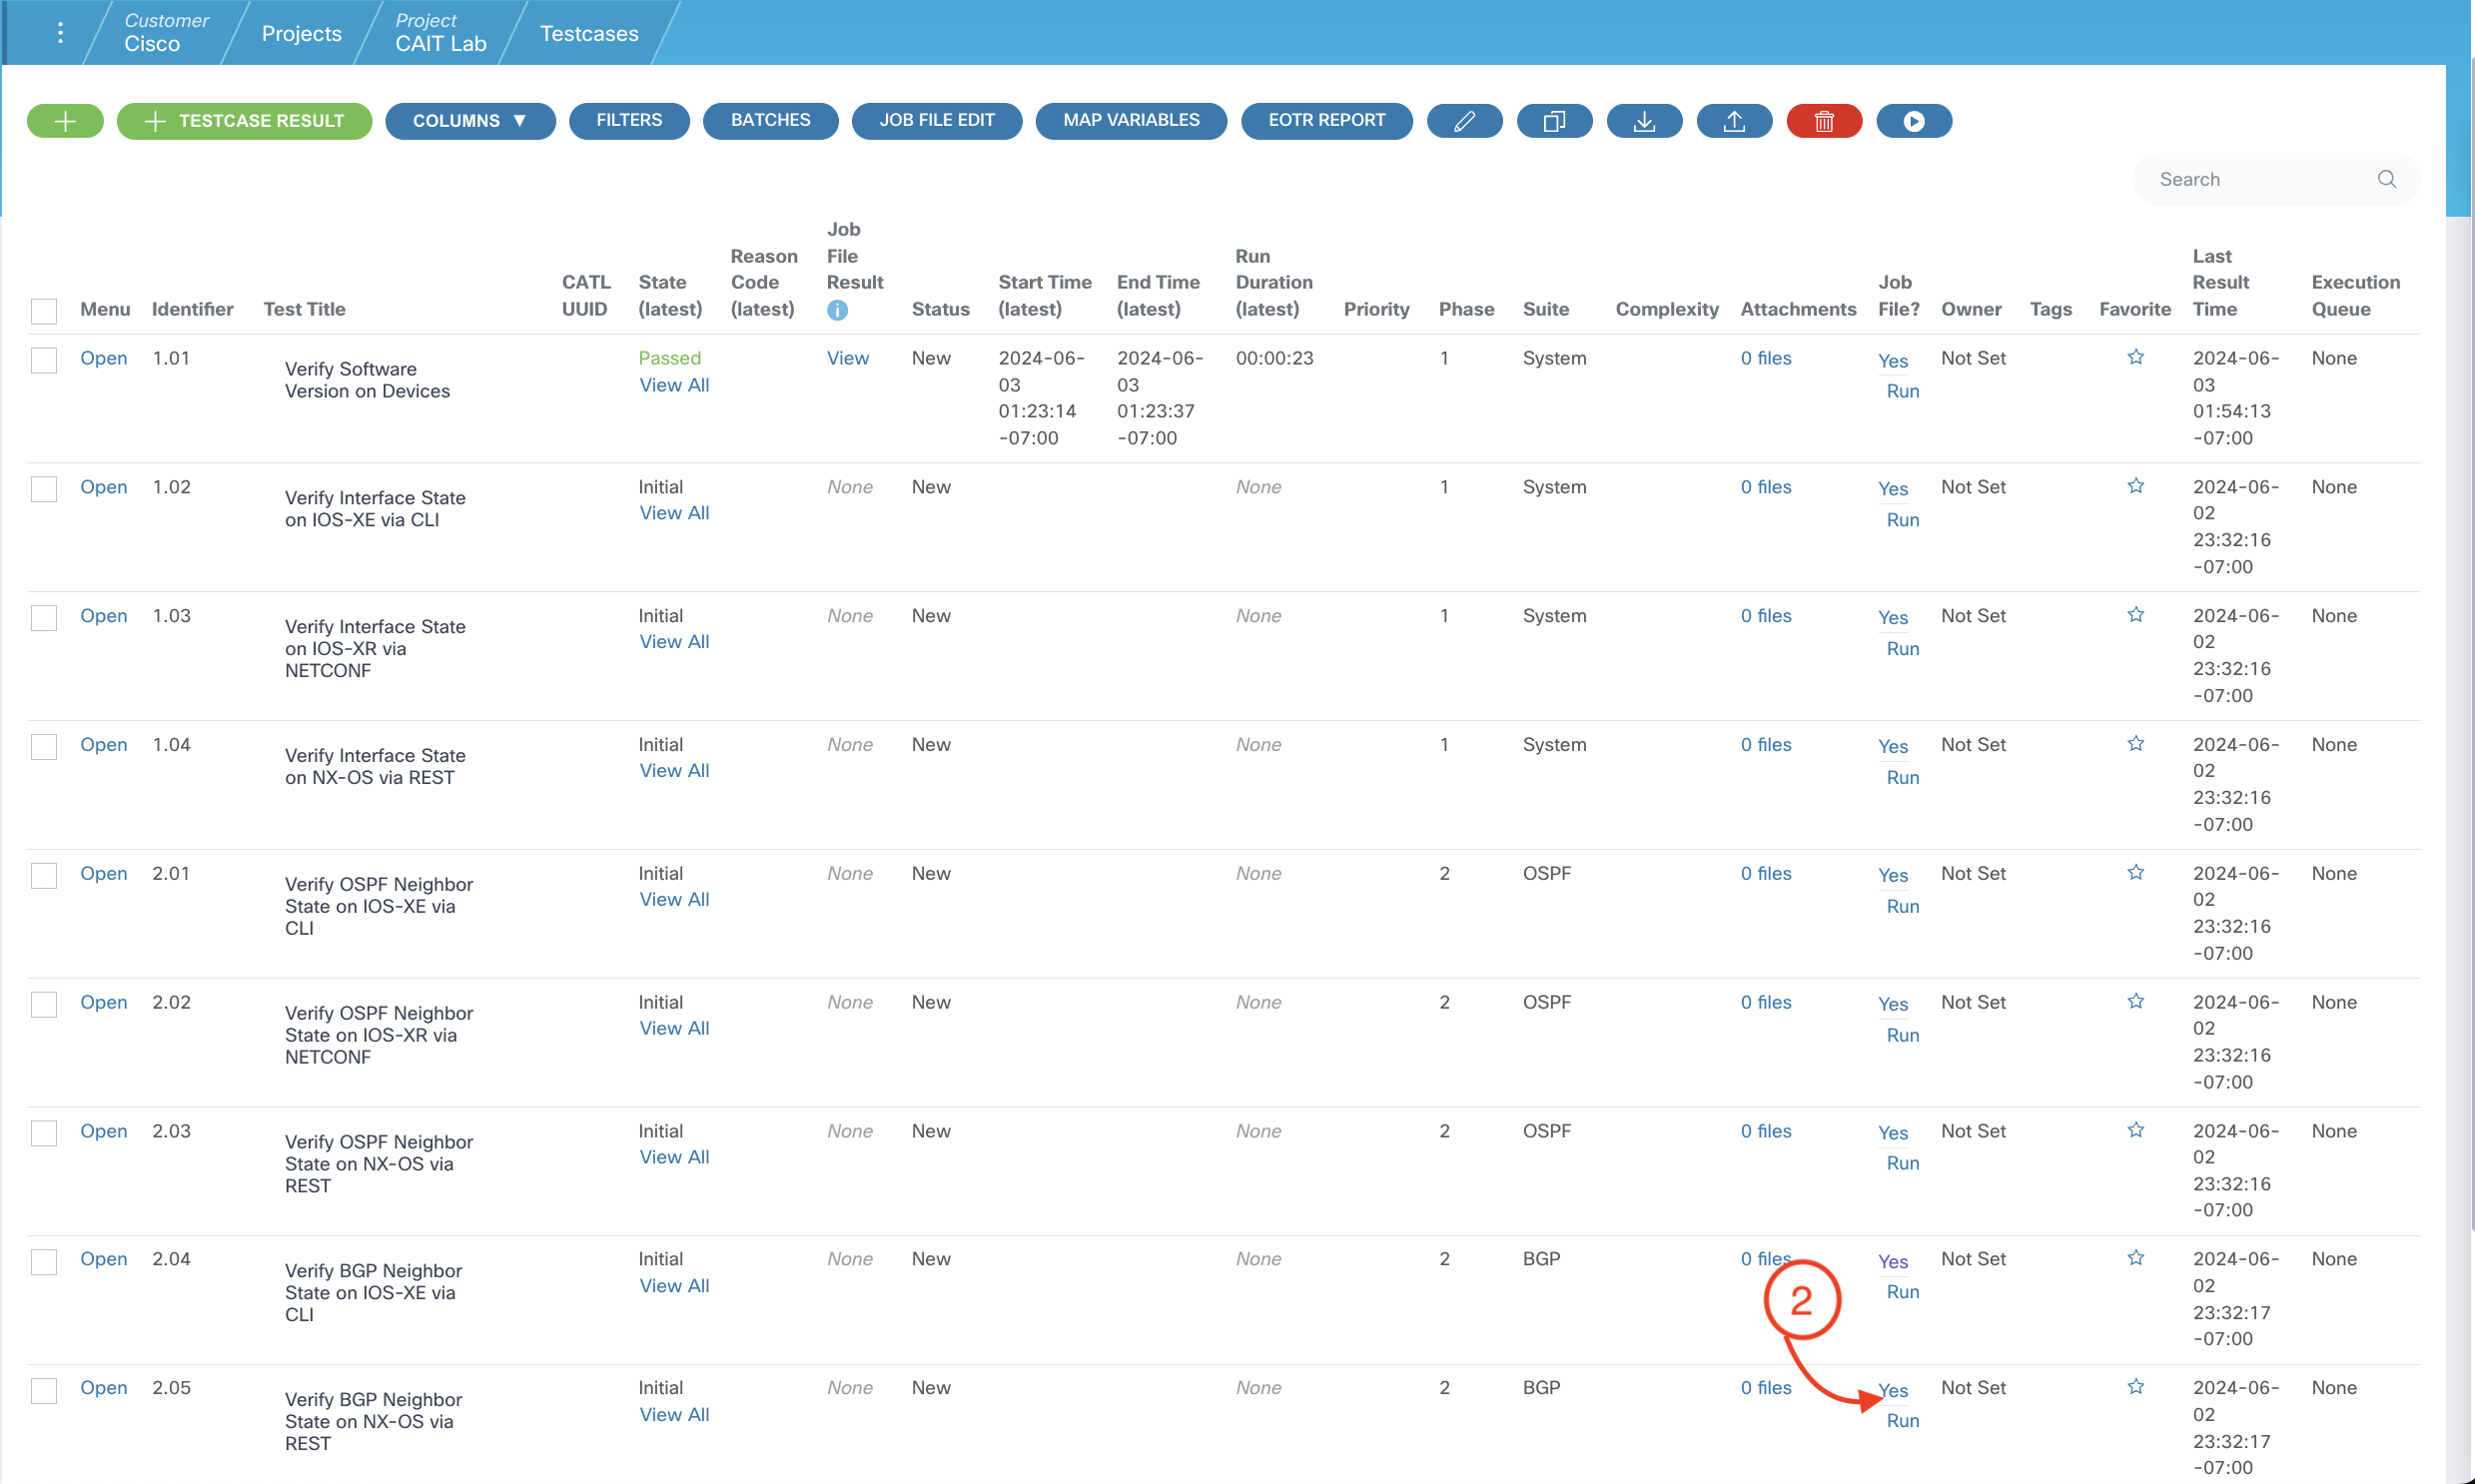Click the Job File Result info icon
The image size is (2475, 1484).
point(837,311)
